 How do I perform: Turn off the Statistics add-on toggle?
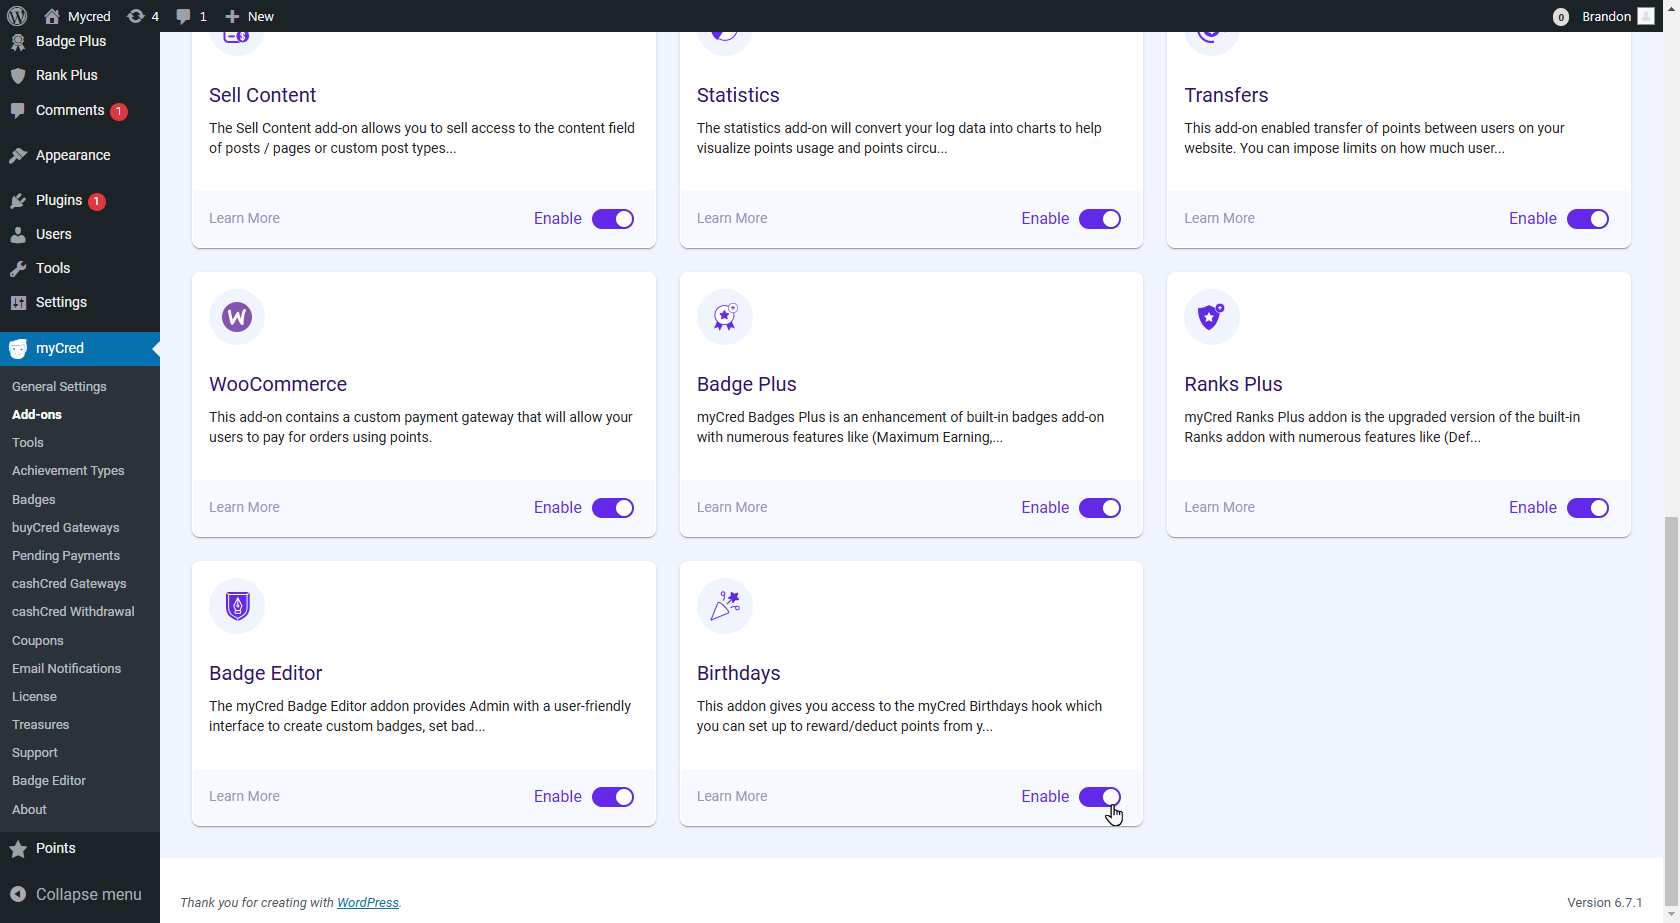(1100, 219)
